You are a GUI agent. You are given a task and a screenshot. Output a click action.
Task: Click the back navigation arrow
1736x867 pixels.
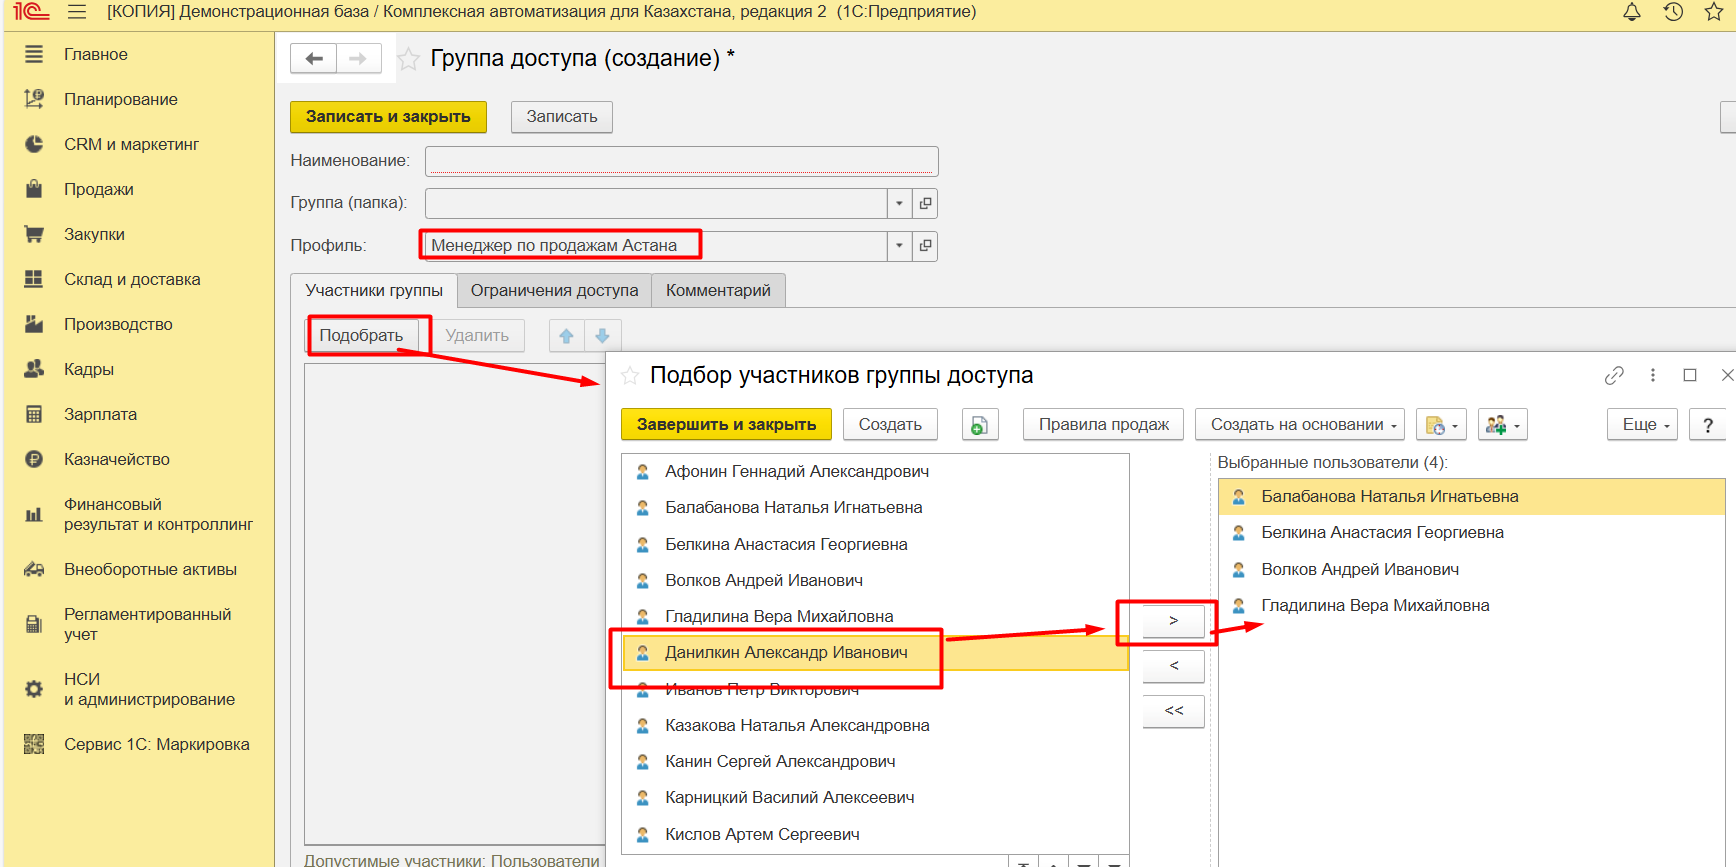(314, 59)
